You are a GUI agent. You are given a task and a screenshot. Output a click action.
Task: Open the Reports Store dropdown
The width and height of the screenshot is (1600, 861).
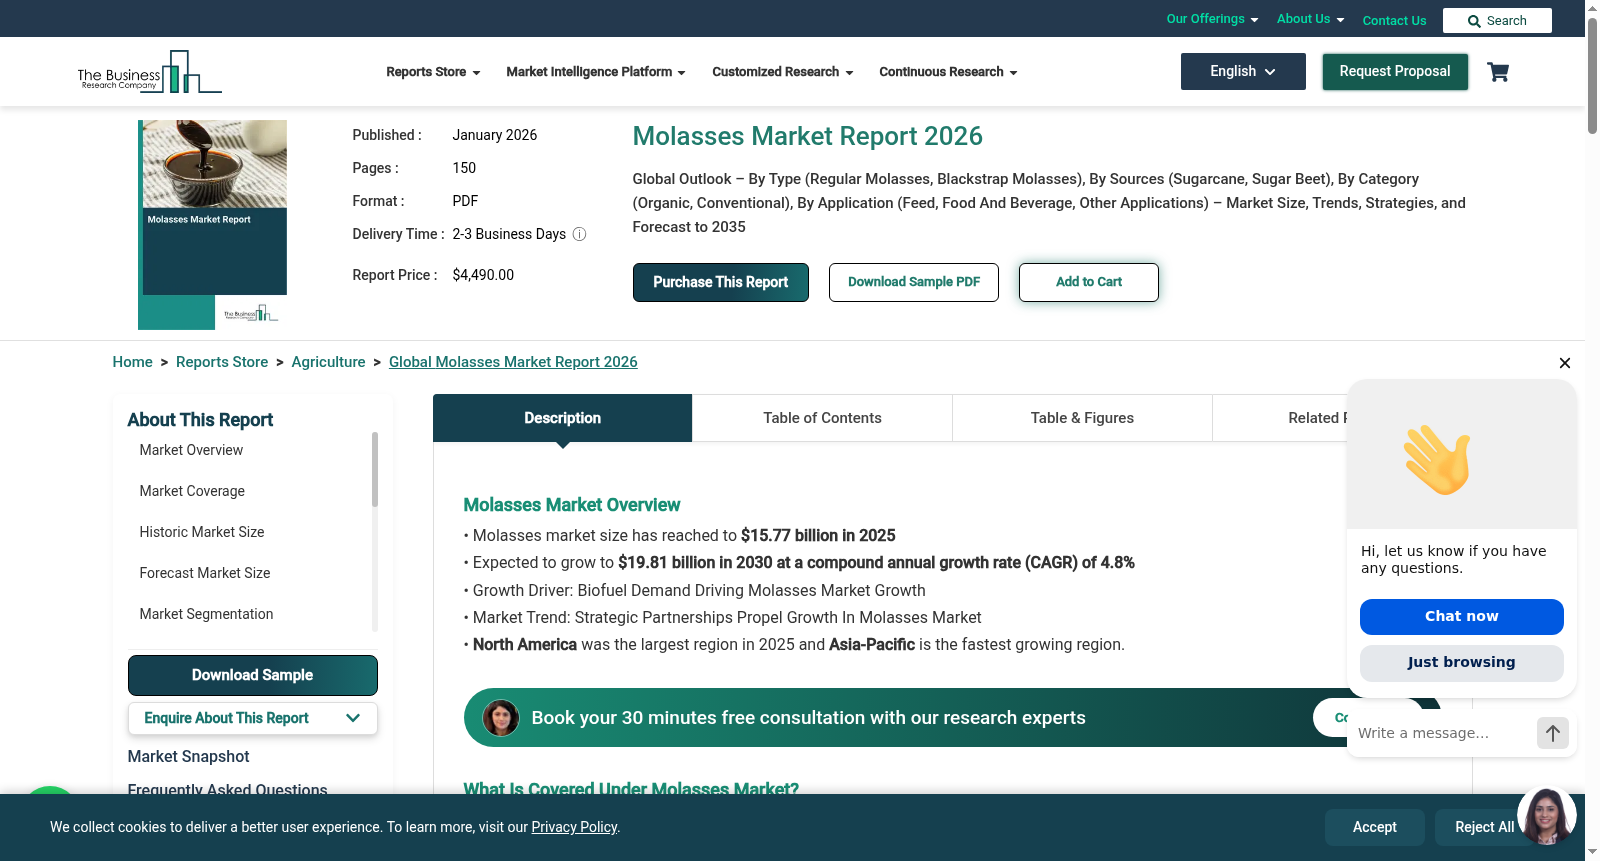coord(433,72)
